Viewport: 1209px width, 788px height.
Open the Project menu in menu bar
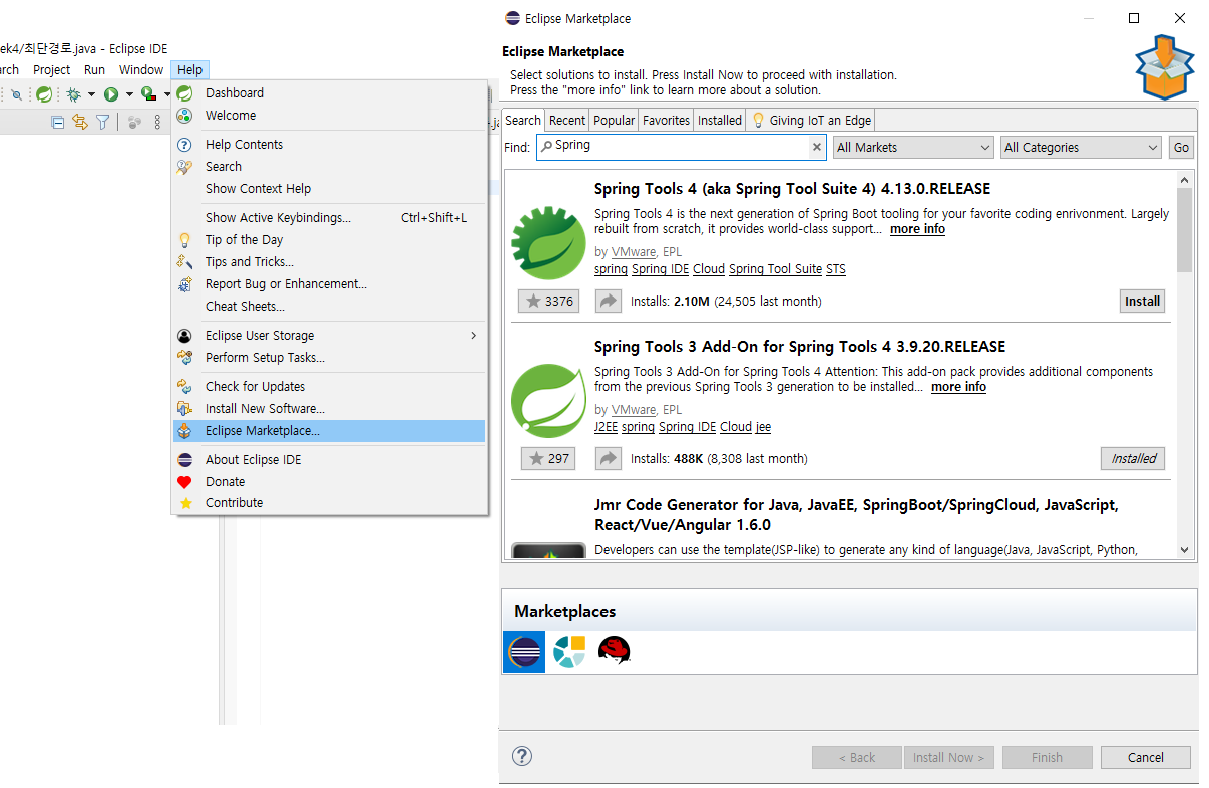[52, 70]
